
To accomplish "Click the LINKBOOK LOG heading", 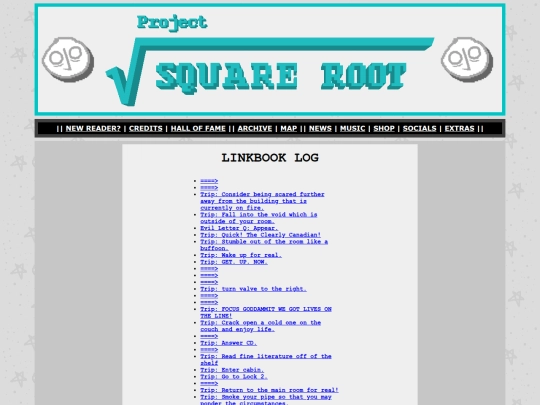I will [x=270, y=158].
